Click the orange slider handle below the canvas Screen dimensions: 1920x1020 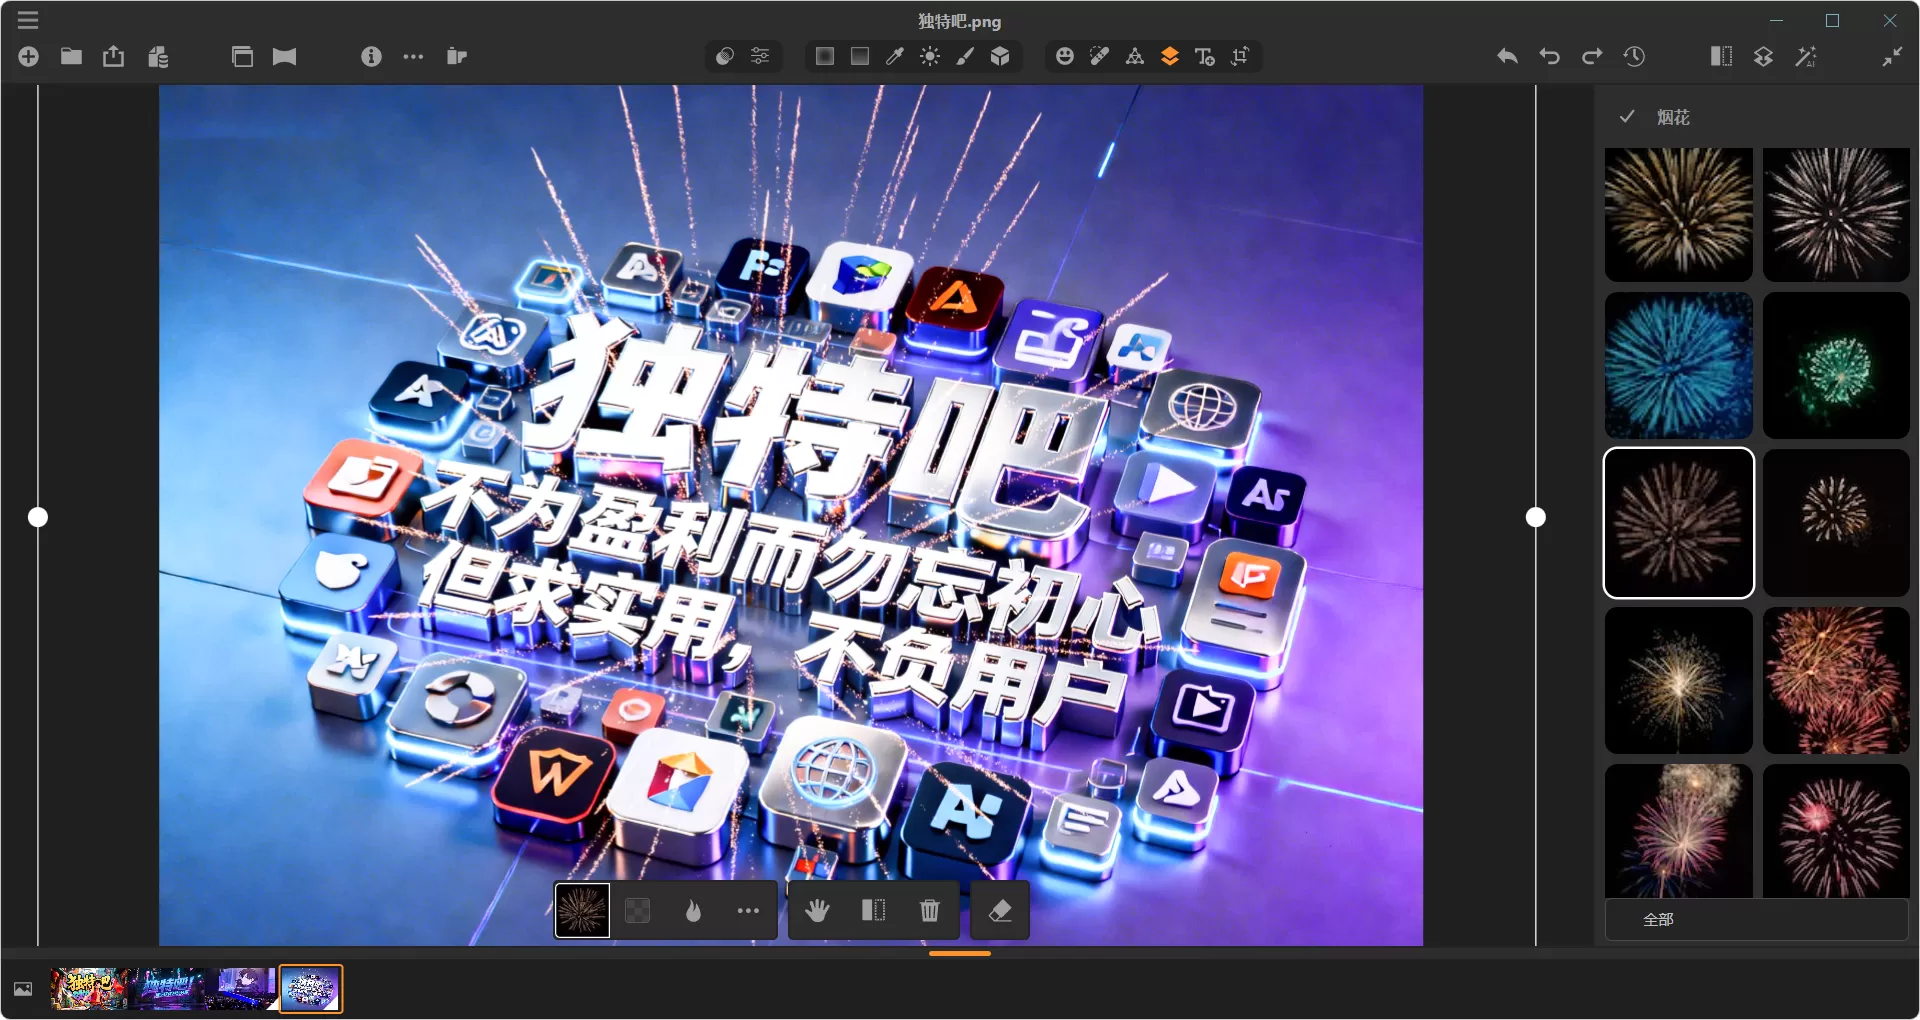(958, 954)
